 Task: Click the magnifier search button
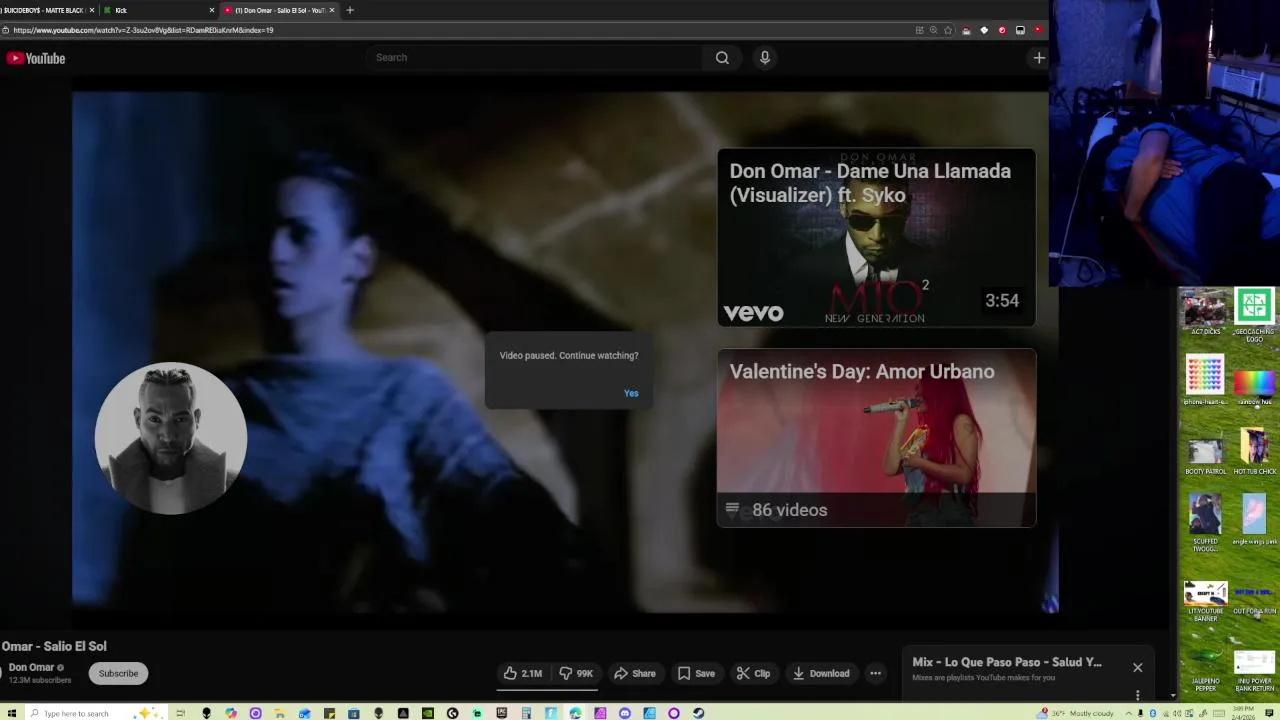tap(722, 57)
